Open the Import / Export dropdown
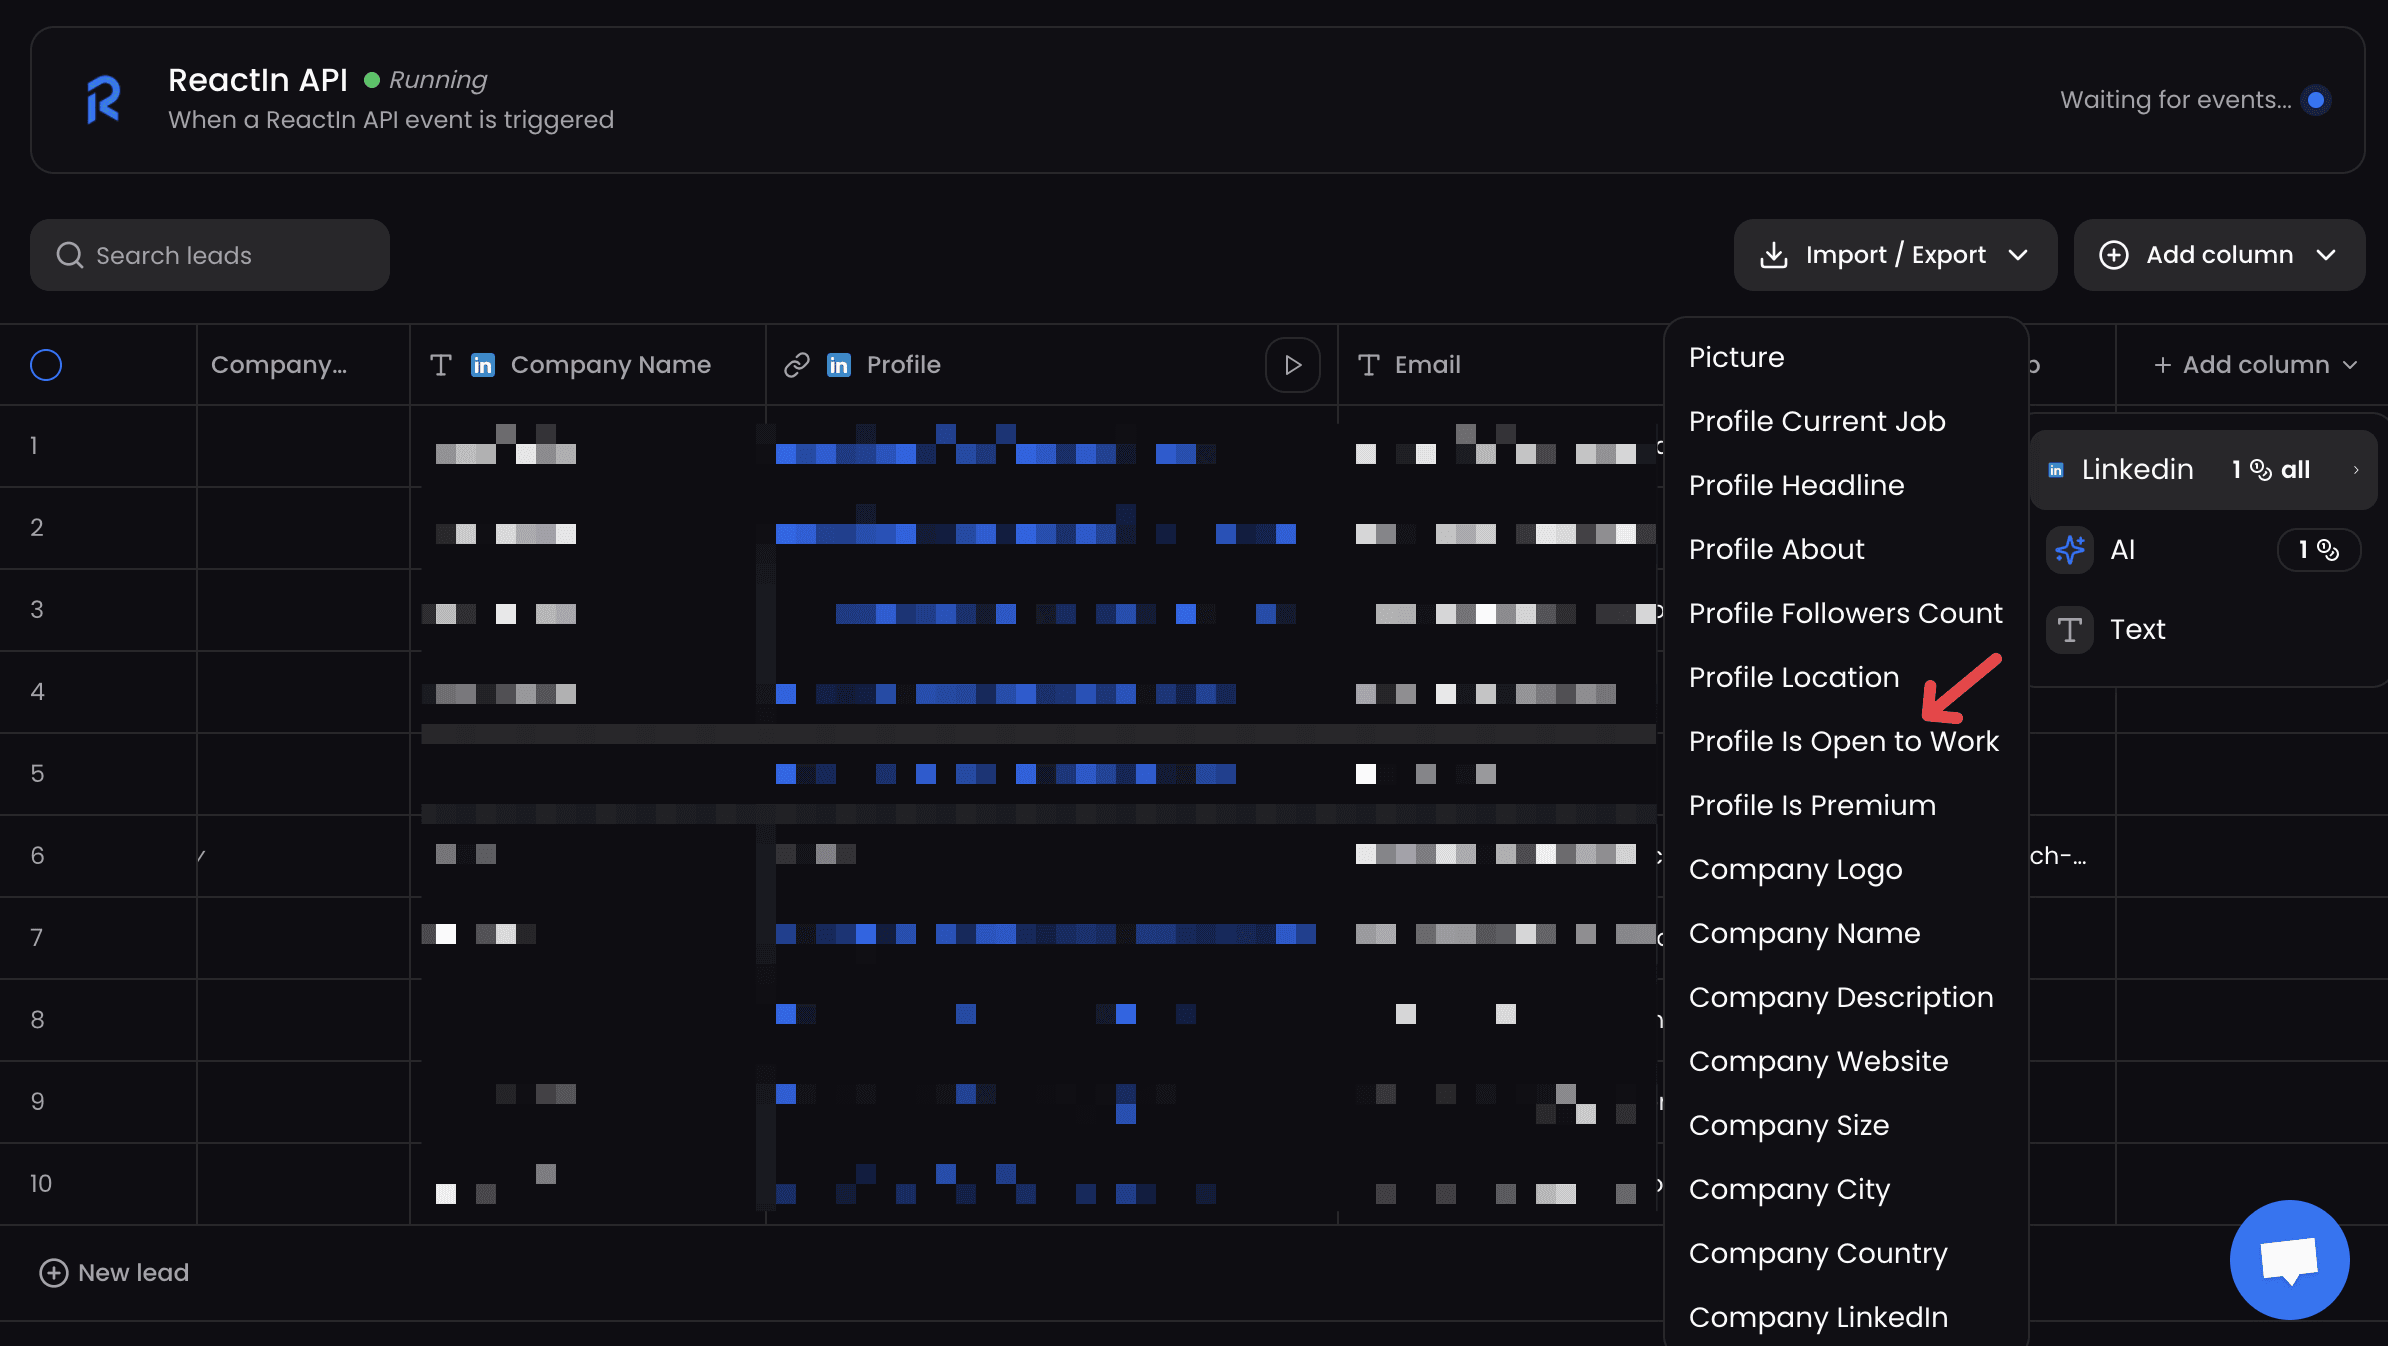 (1895, 255)
